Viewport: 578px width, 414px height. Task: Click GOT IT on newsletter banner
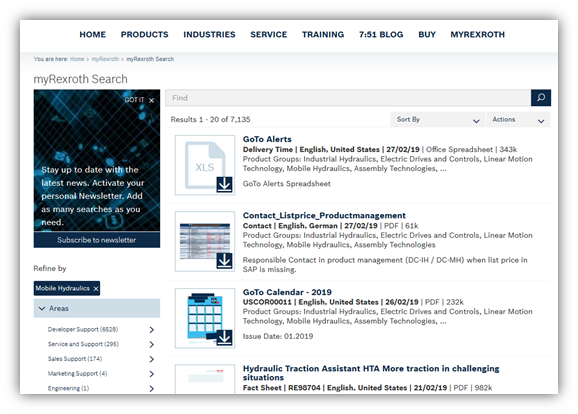click(x=134, y=100)
